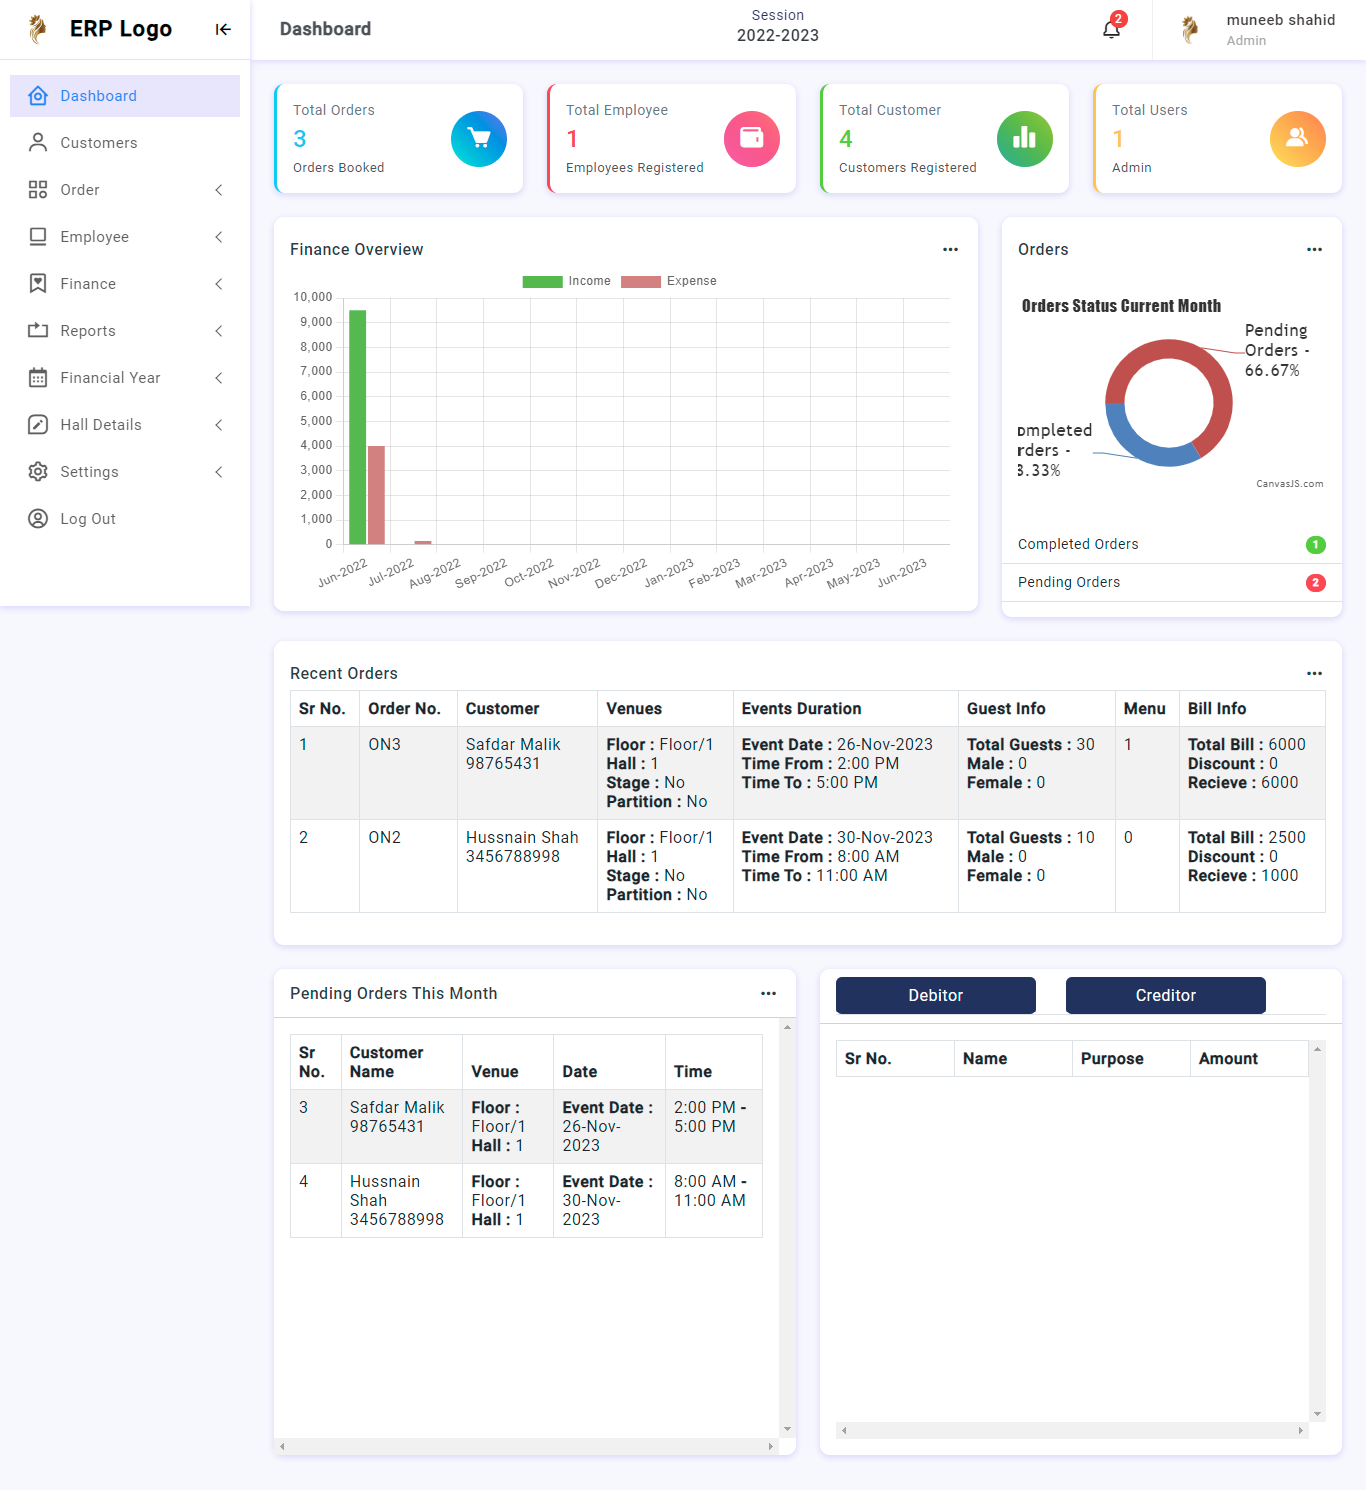Select Log Out in sidebar
Image resolution: width=1366 pixels, height=1493 pixels.
tap(87, 519)
